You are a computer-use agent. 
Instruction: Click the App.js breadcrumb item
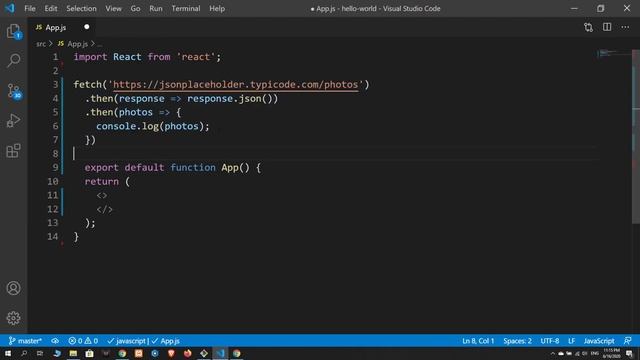click(x=73, y=44)
